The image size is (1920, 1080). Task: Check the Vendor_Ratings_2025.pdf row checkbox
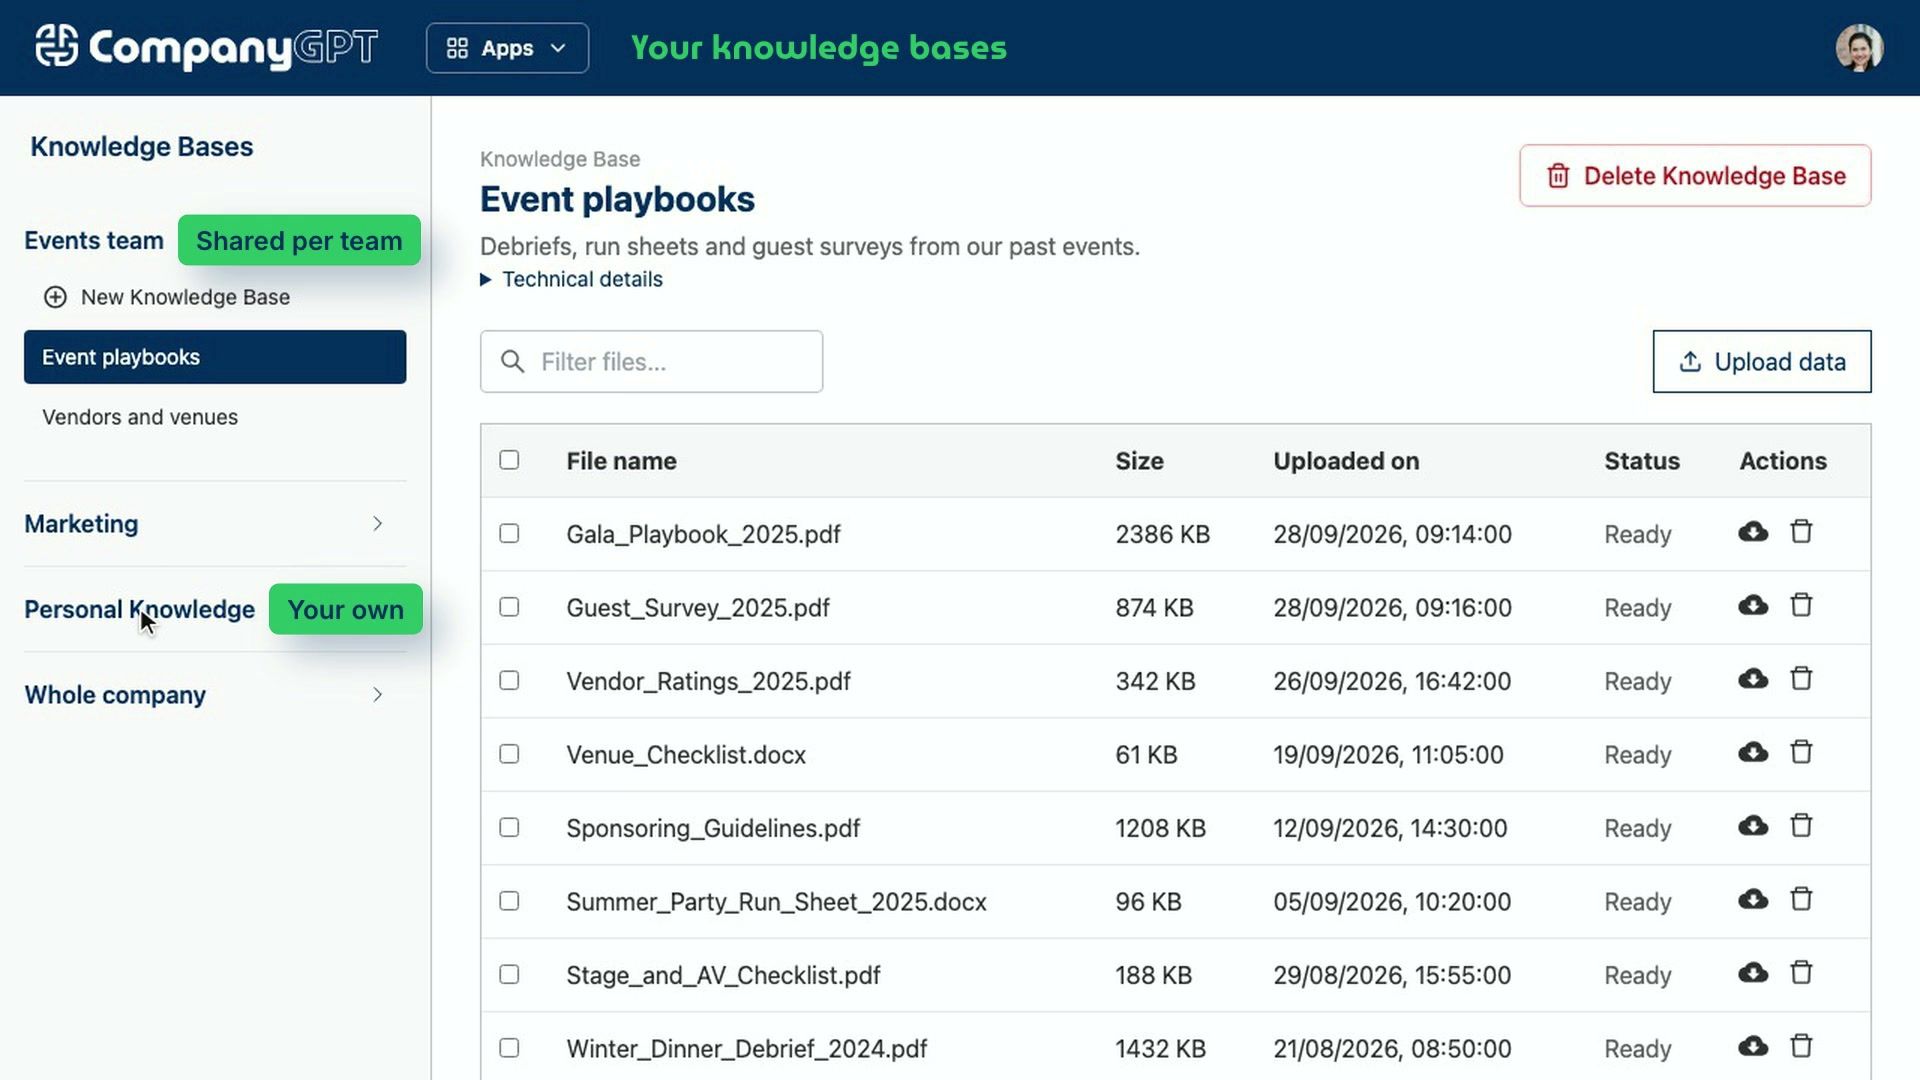click(509, 680)
